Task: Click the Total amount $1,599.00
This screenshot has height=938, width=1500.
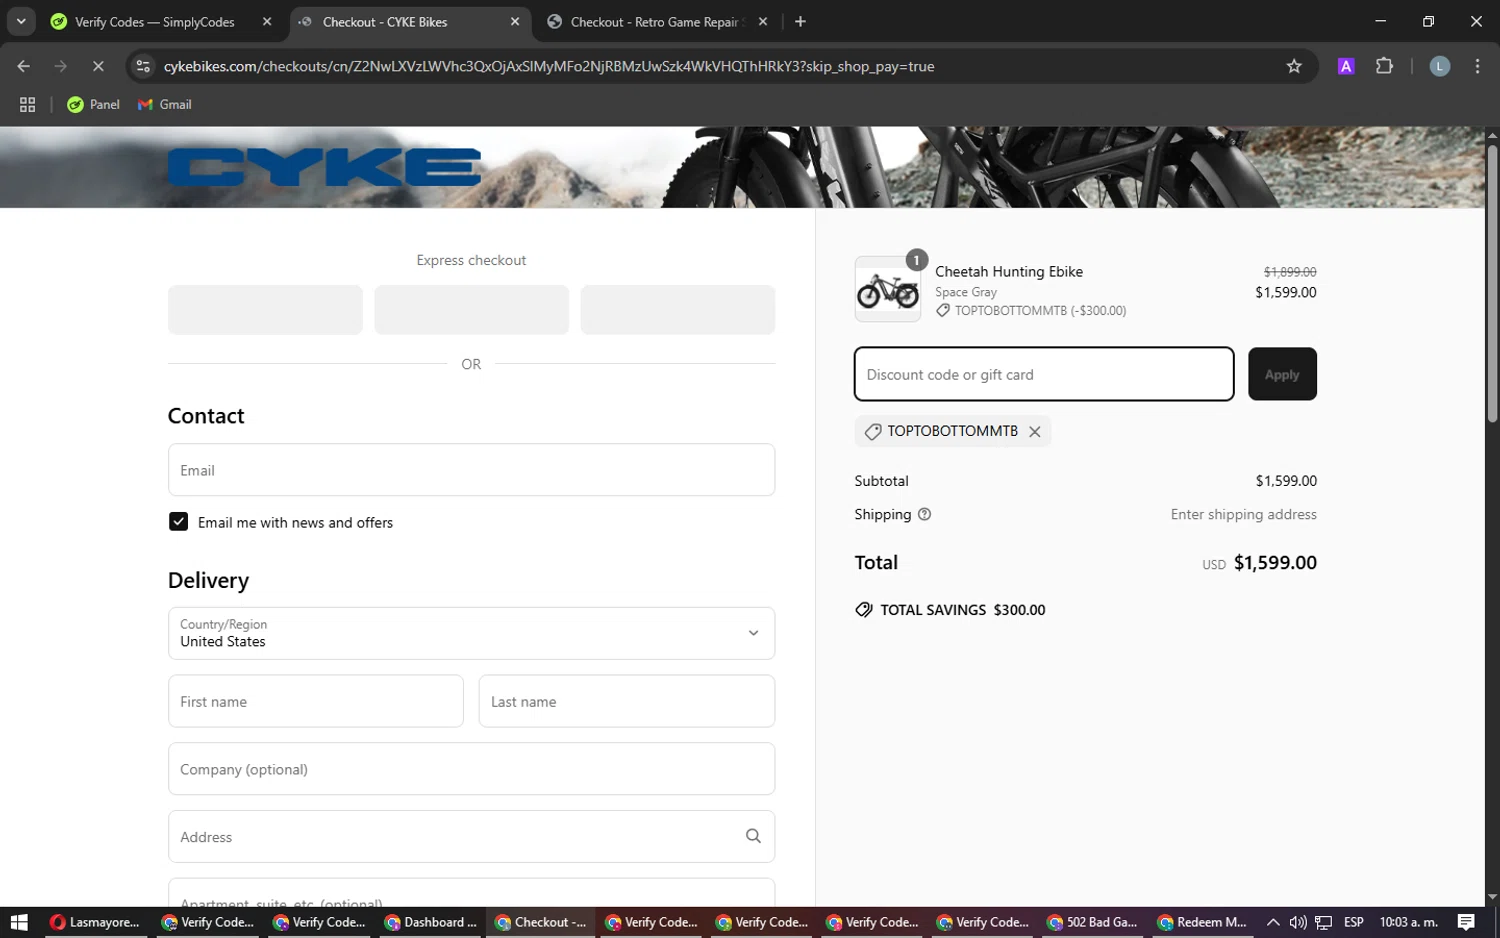Action: 1275,562
